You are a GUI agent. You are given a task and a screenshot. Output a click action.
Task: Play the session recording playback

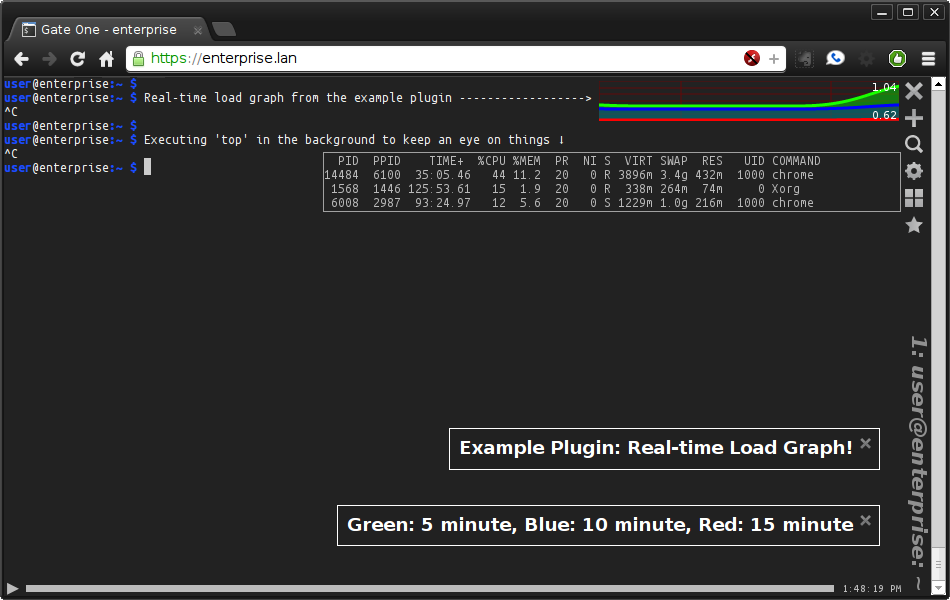12,588
